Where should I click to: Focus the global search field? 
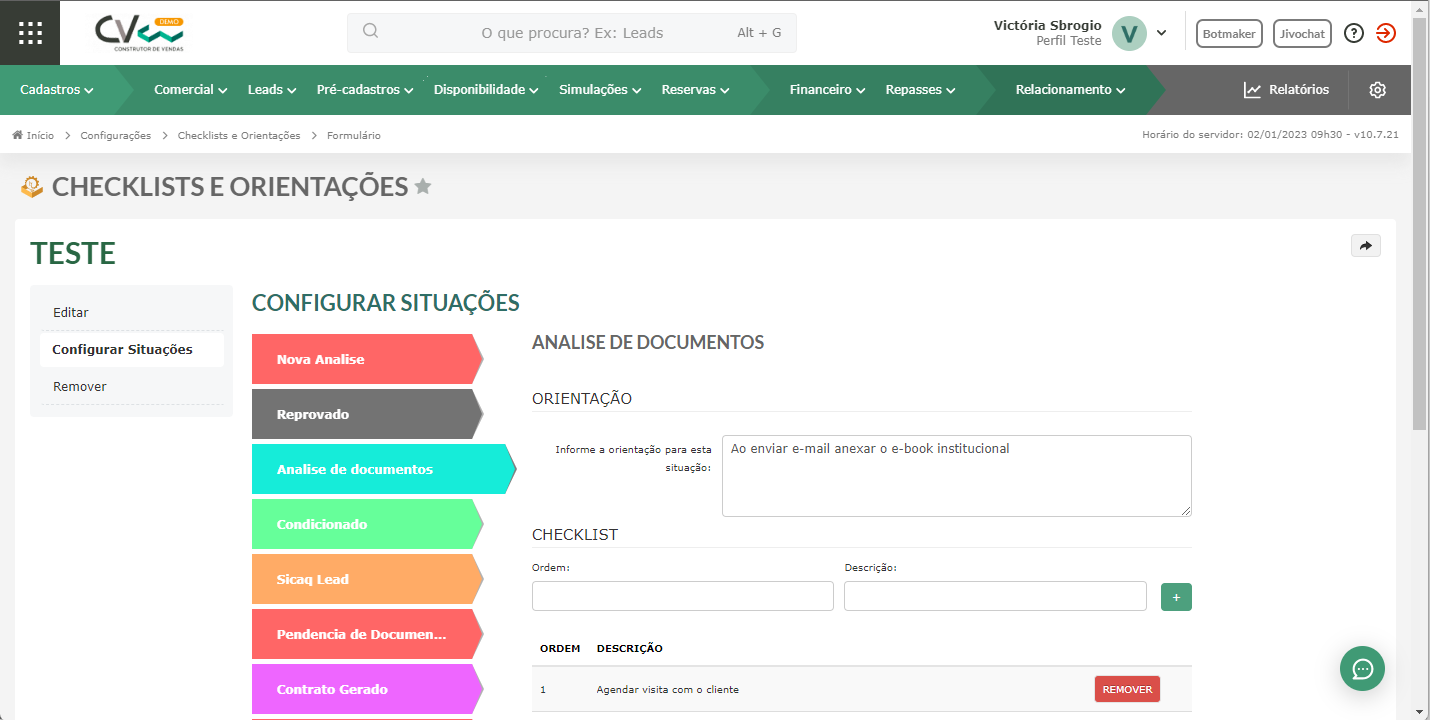[x=572, y=33]
